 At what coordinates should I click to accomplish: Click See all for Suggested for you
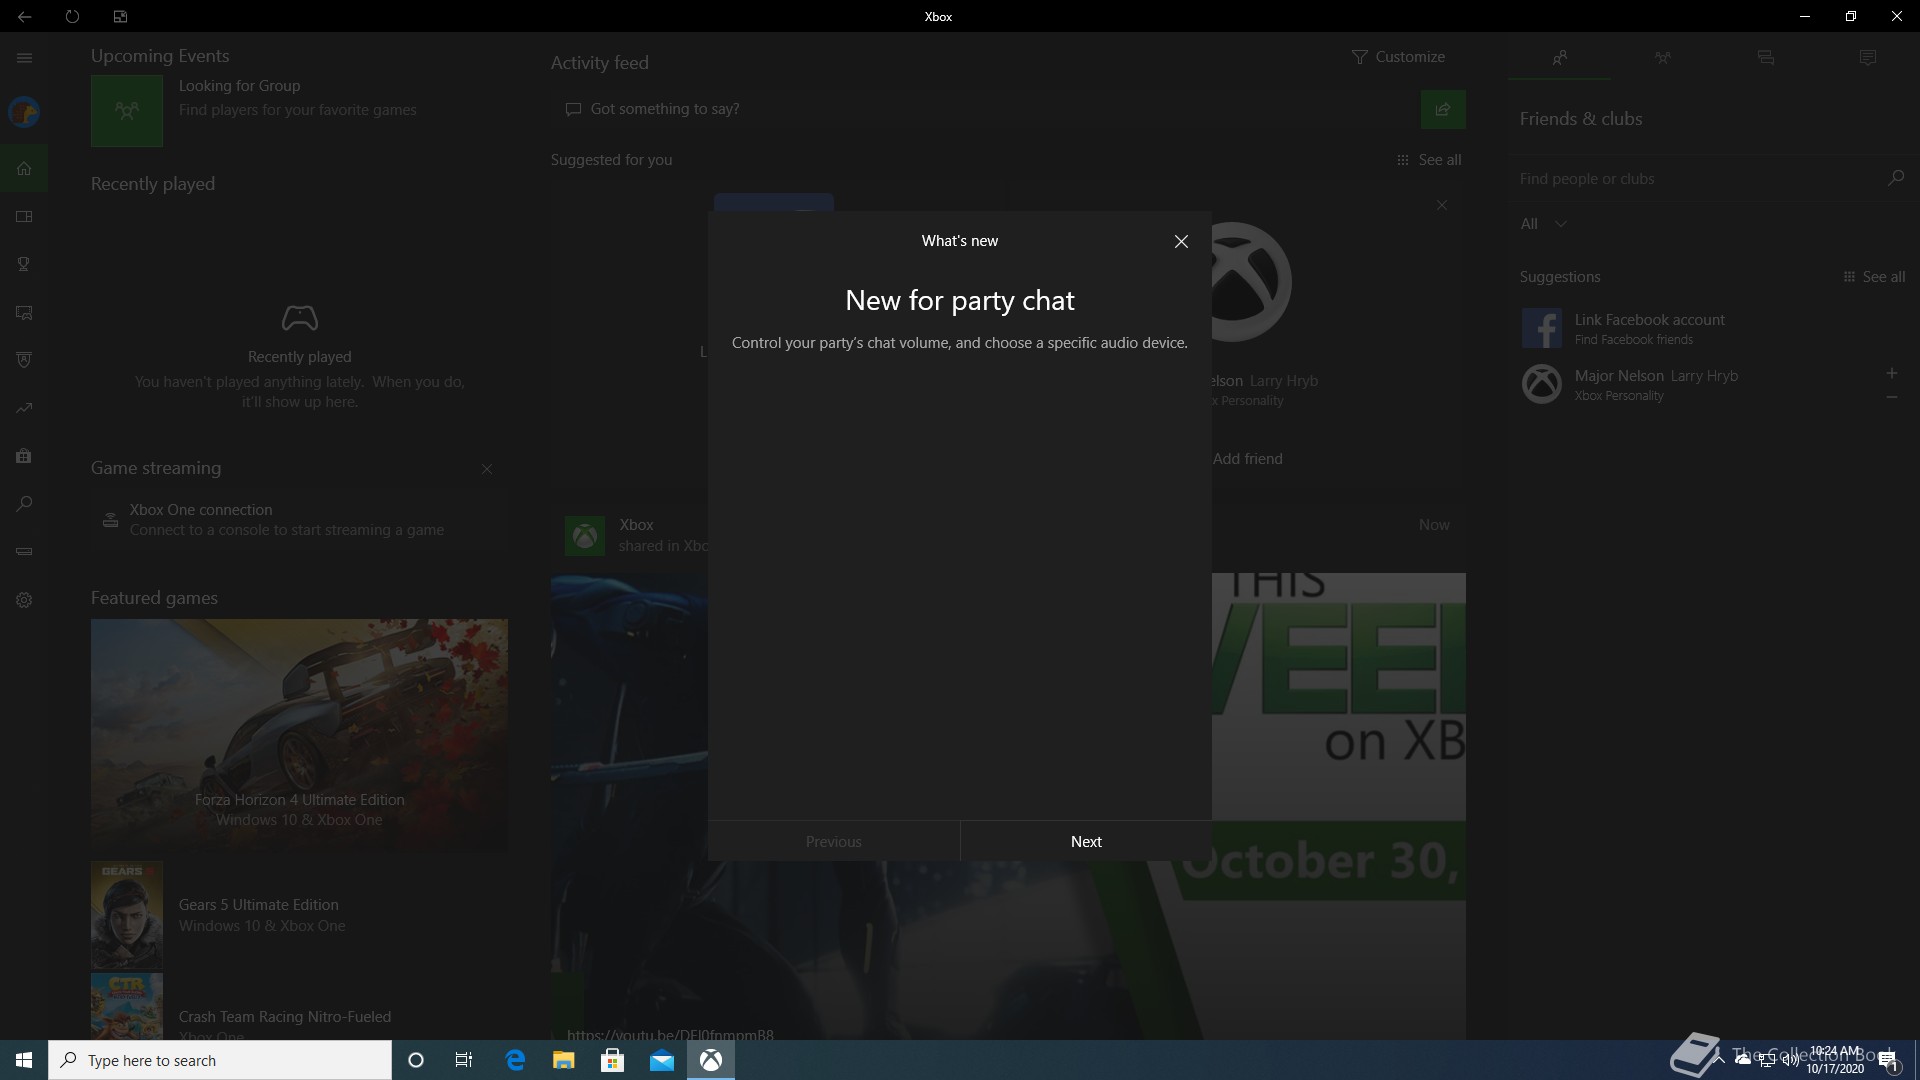click(x=1429, y=160)
